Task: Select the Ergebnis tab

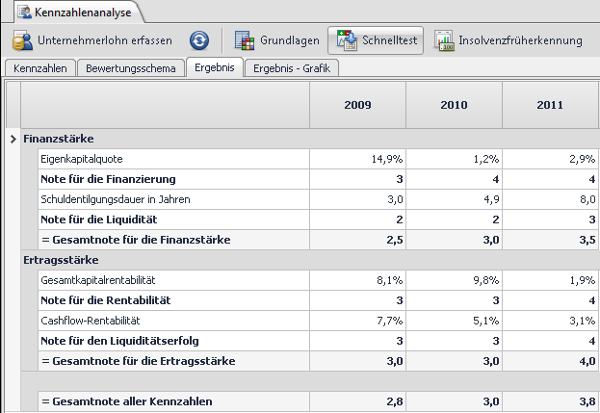Action: [x=215, y=67]
